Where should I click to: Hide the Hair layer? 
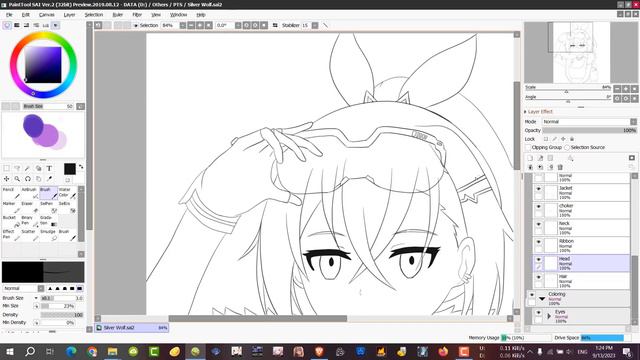538,277
